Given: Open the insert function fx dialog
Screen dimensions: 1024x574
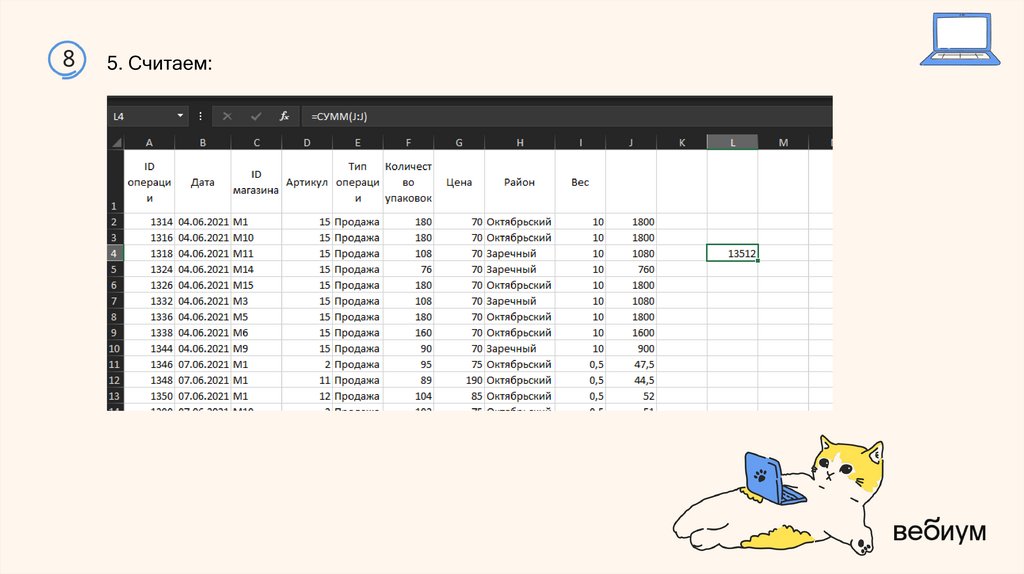Looking at the screenshot, I should point(284,116).
